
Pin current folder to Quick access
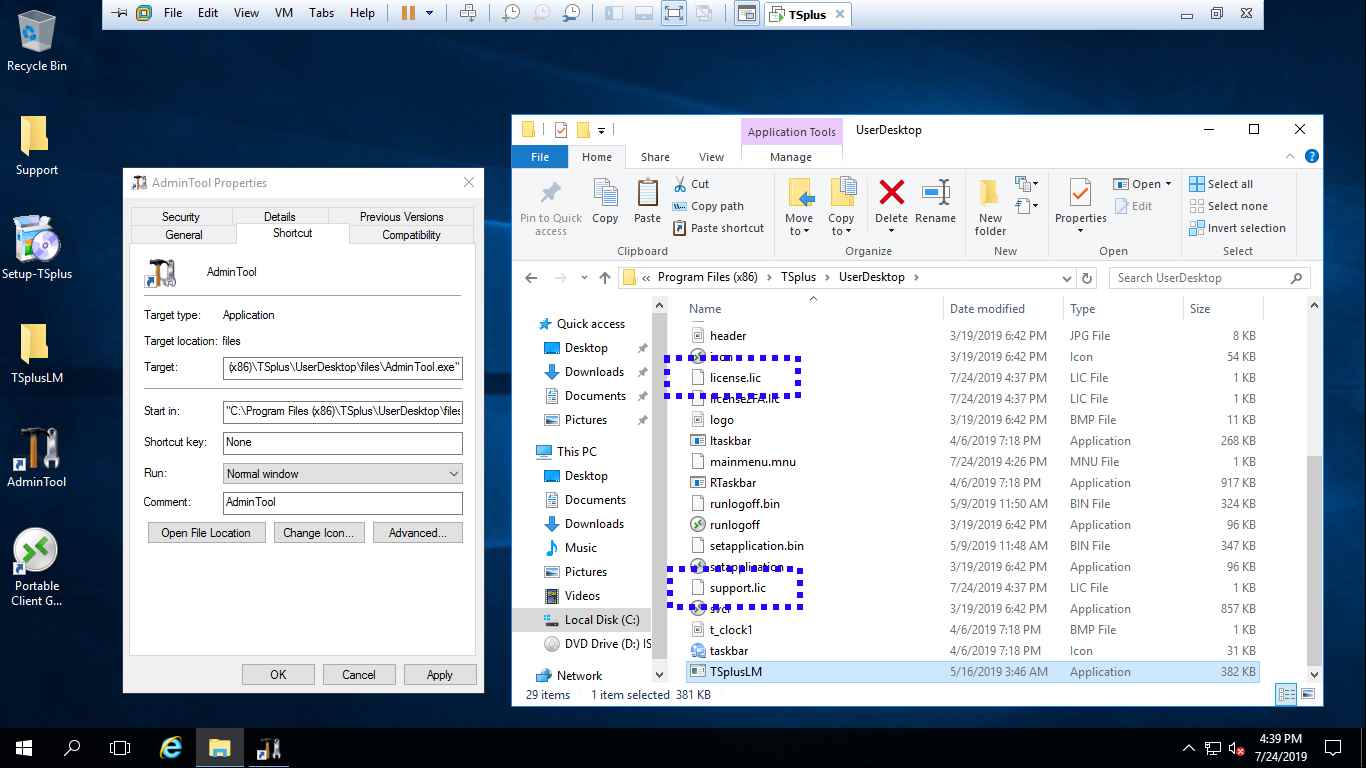tap(550, 205)
